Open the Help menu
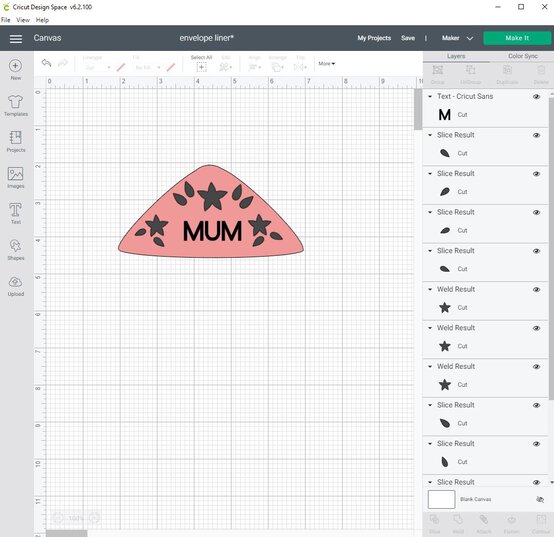 tap(42, 20)
